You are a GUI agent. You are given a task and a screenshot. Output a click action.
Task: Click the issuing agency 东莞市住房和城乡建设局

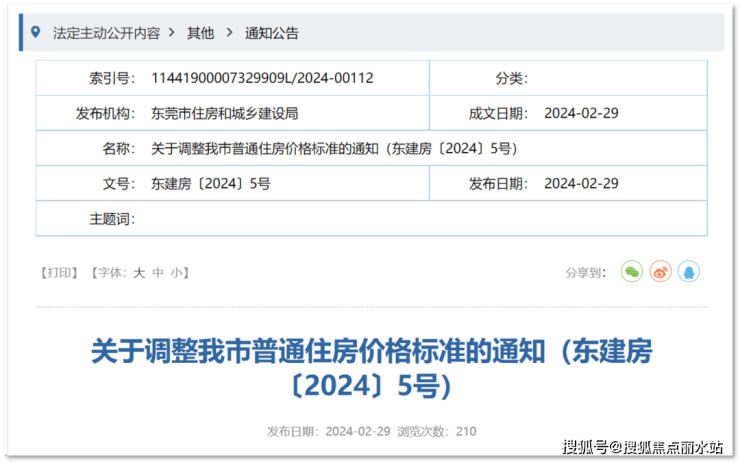tap(225, 113)
